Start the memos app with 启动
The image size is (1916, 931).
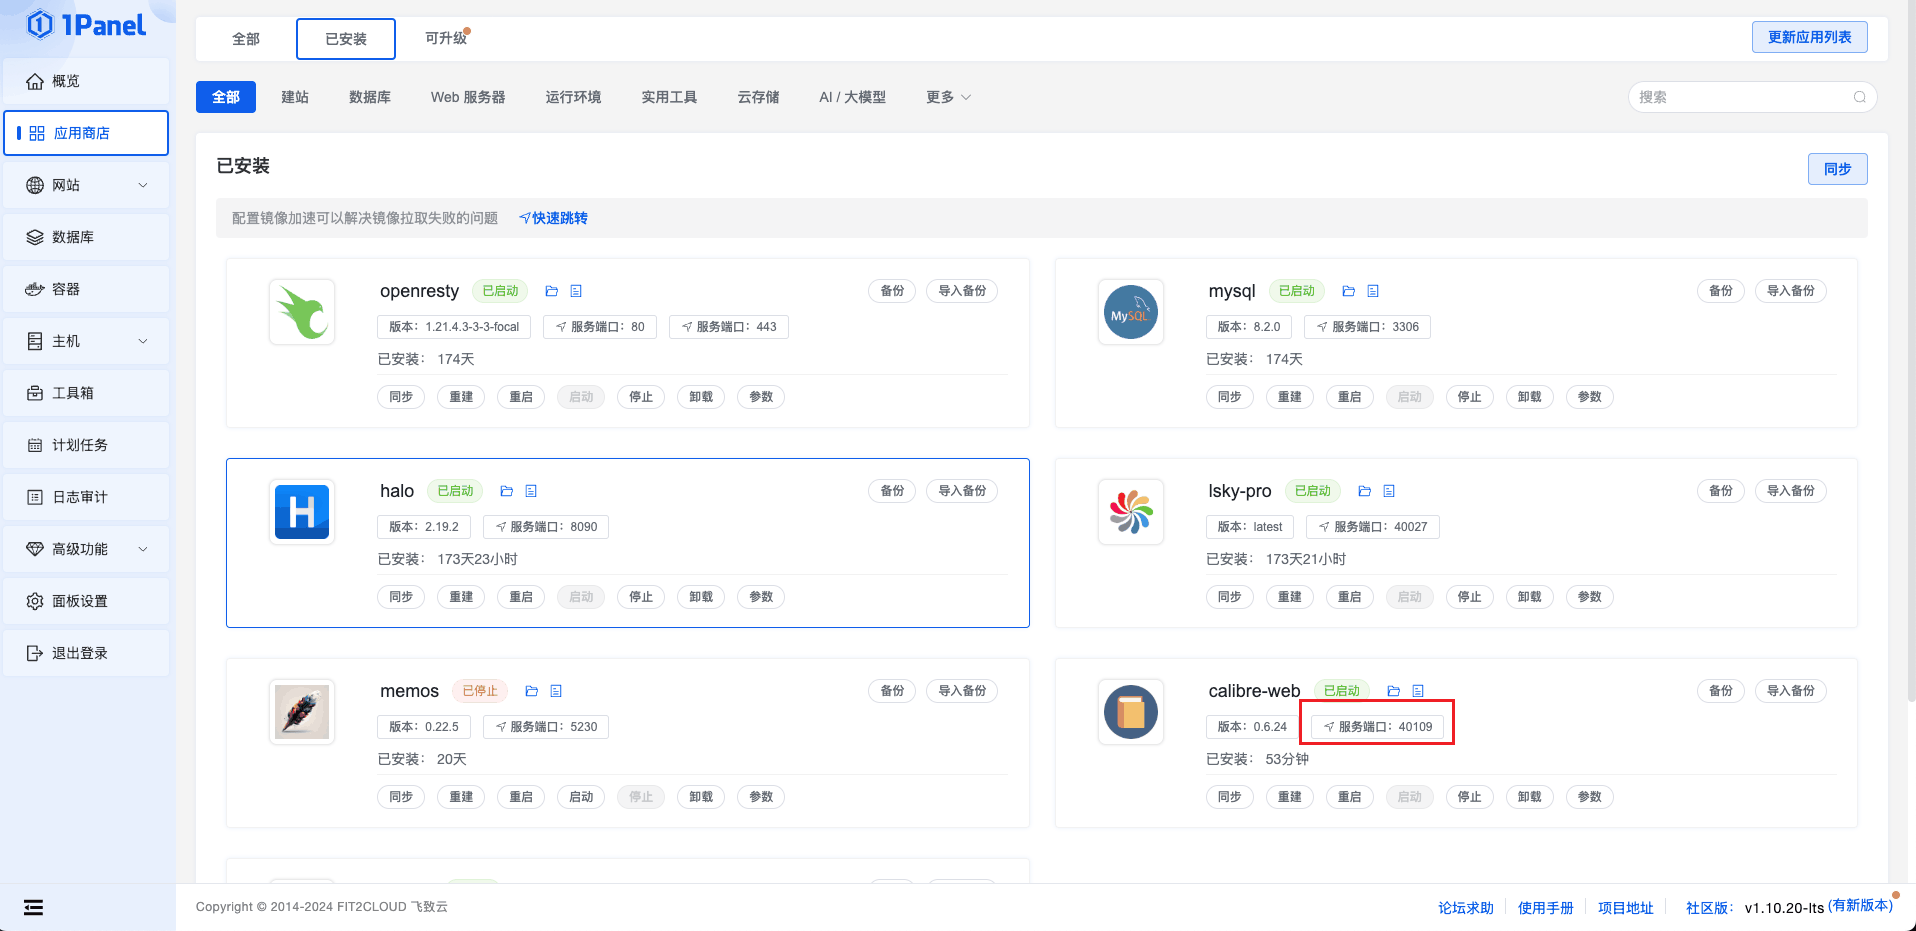click(581, 797)
